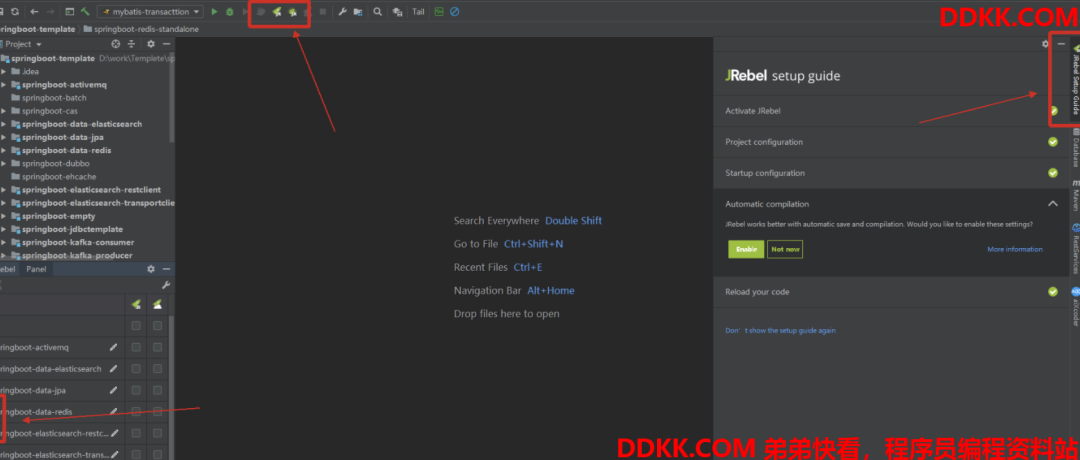Open Project panel gear settings
Viewport: 1080px width, 460px height.
[151, 44]
